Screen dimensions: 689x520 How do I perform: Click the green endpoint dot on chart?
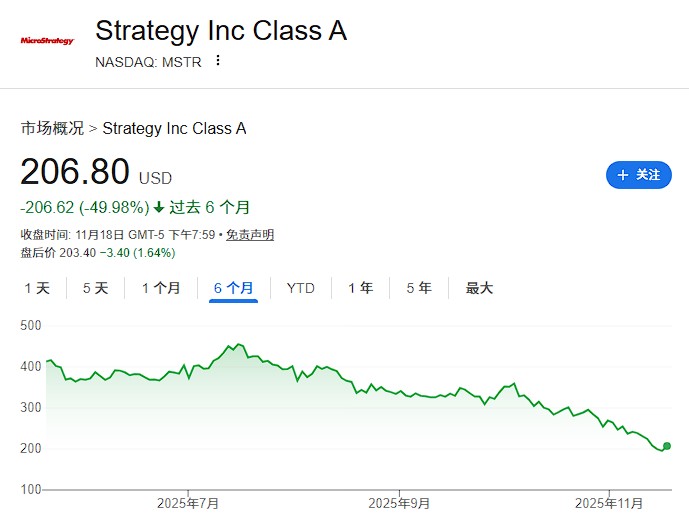[667, 446]
